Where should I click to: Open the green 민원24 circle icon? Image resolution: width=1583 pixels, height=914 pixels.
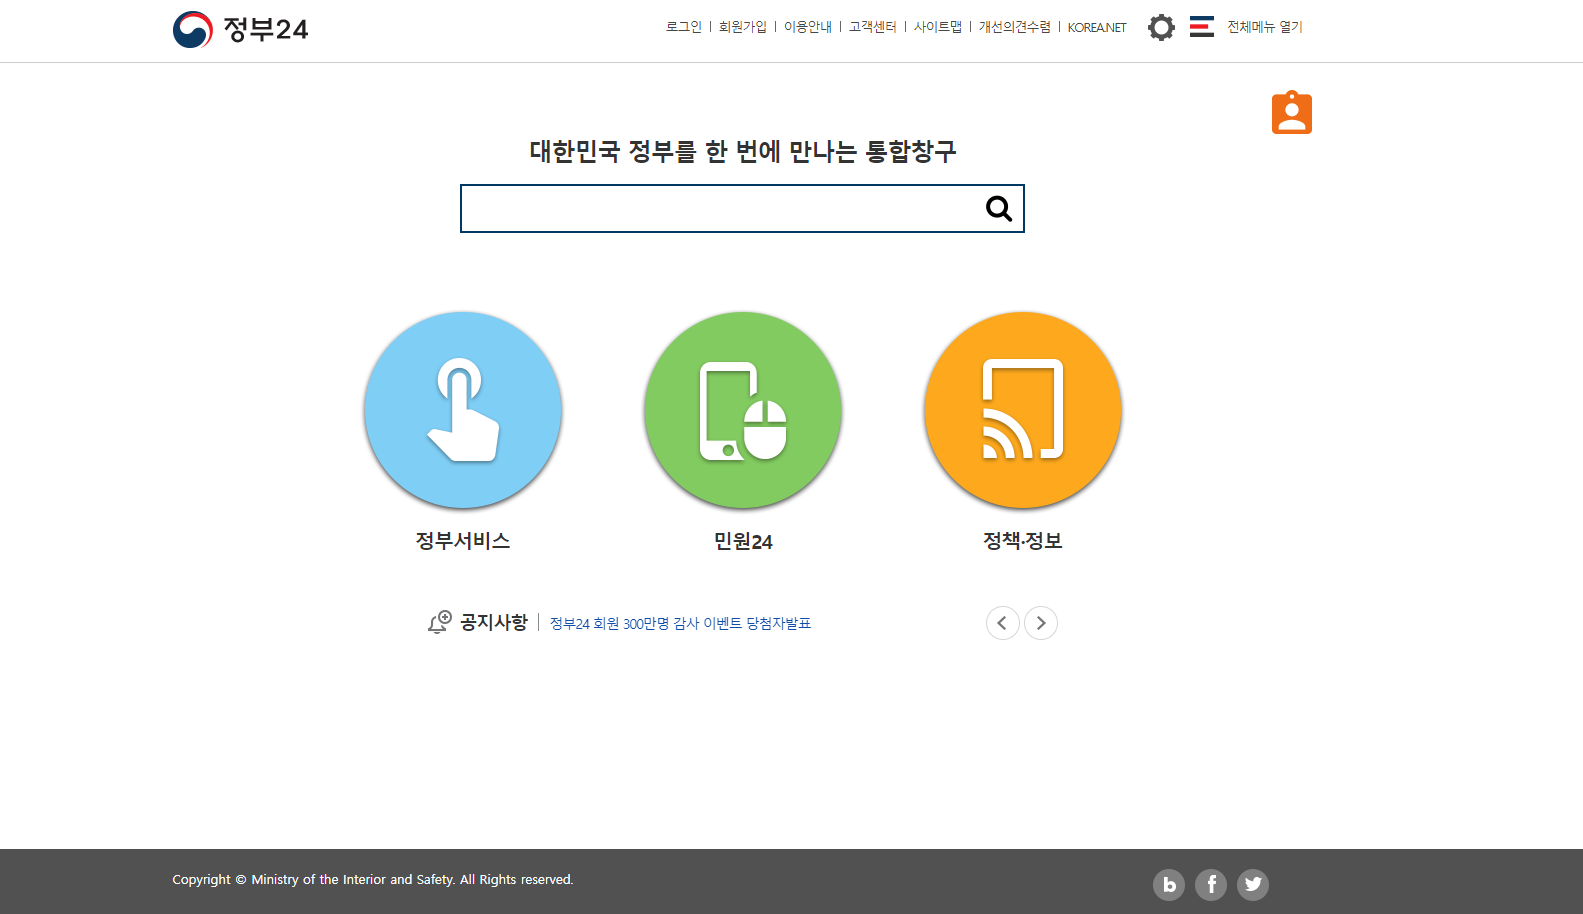742,410
